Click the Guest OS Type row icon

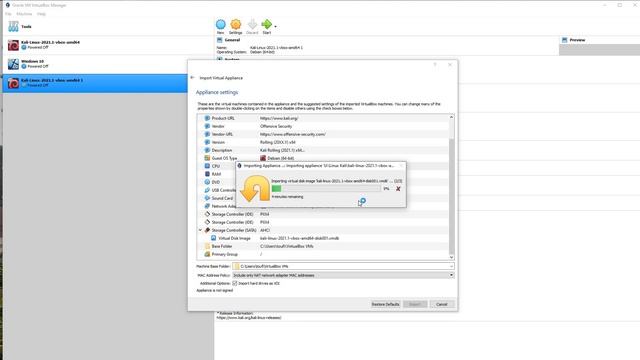207,158
